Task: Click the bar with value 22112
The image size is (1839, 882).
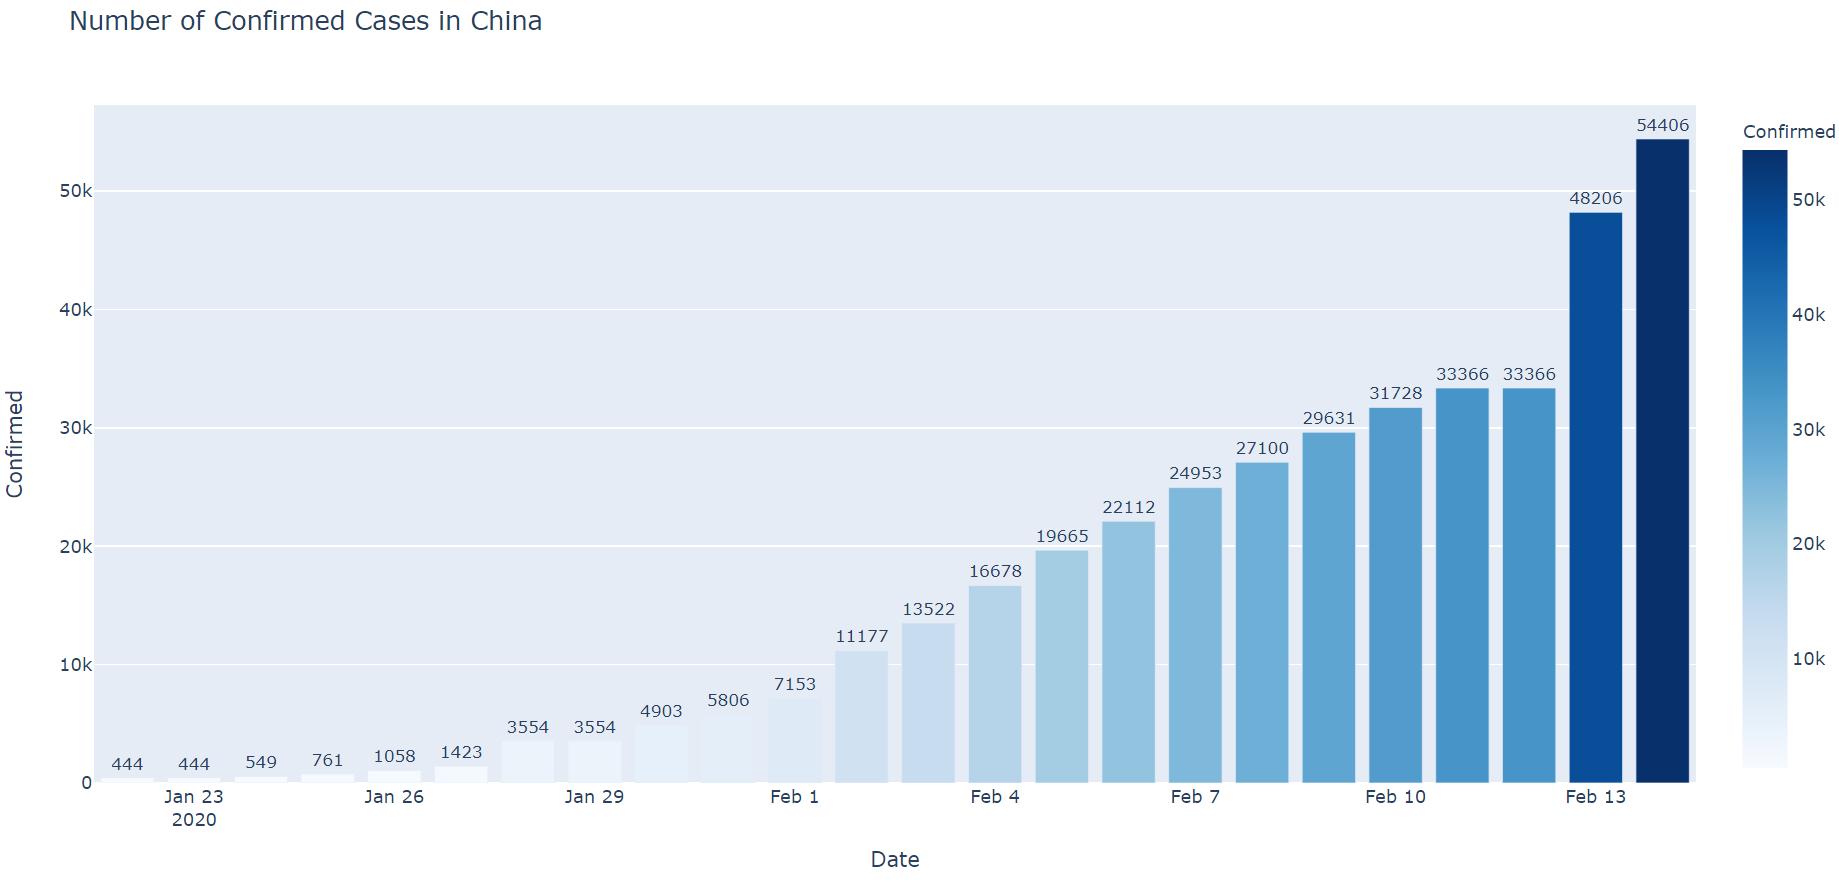Action: (1128, 651)
